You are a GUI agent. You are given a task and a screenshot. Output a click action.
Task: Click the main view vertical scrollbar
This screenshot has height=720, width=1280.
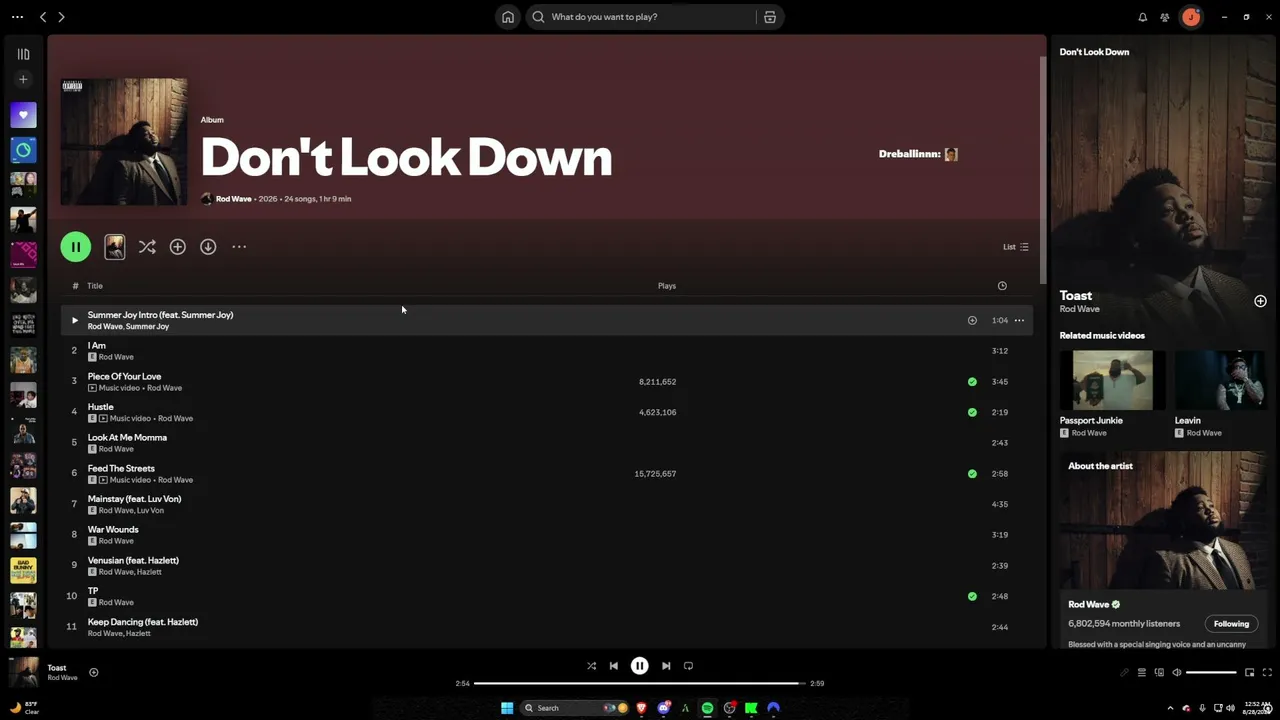tap(1043, 170)
